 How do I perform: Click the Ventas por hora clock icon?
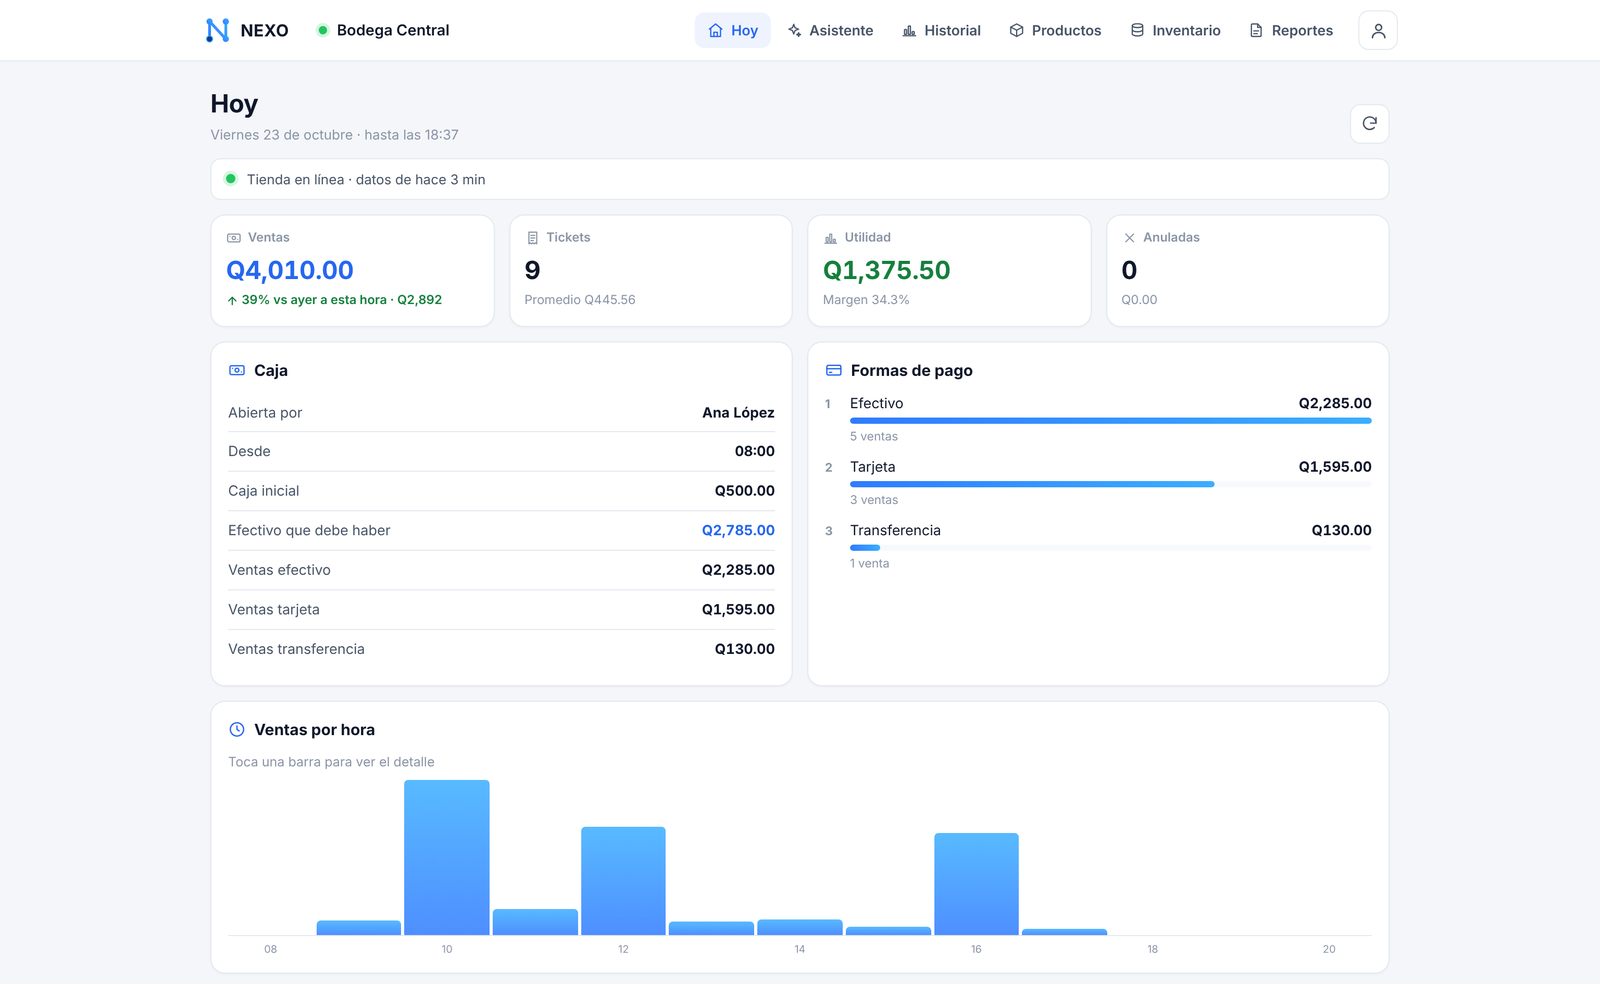click(x=237, y=730)
